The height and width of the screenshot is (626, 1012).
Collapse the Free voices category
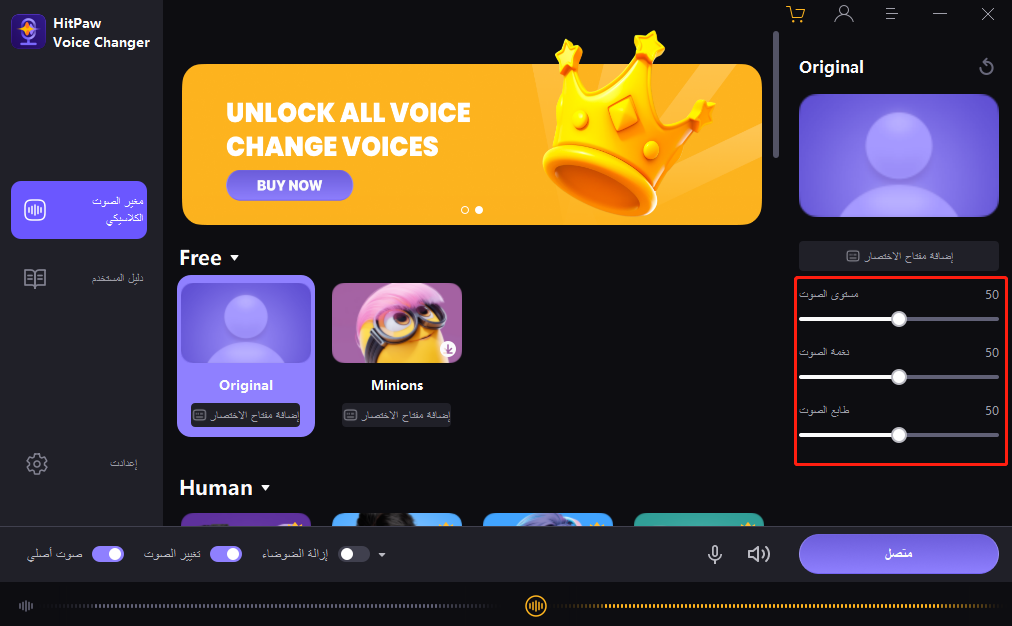tap(235, 258)
